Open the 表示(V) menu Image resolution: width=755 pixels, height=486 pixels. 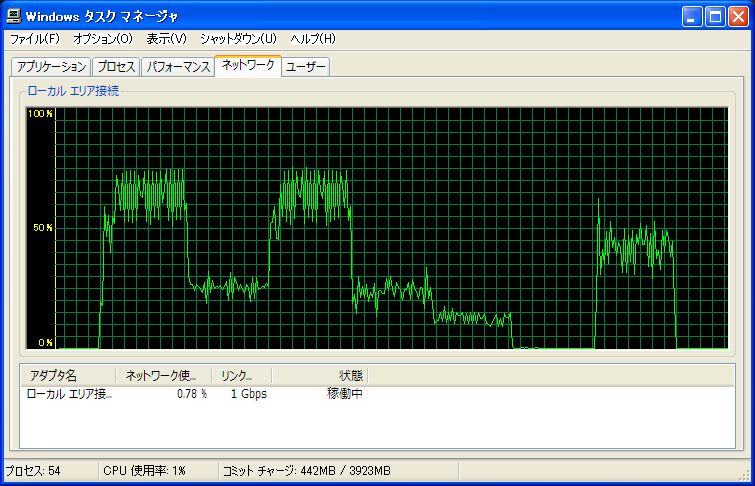pos(167,39)
